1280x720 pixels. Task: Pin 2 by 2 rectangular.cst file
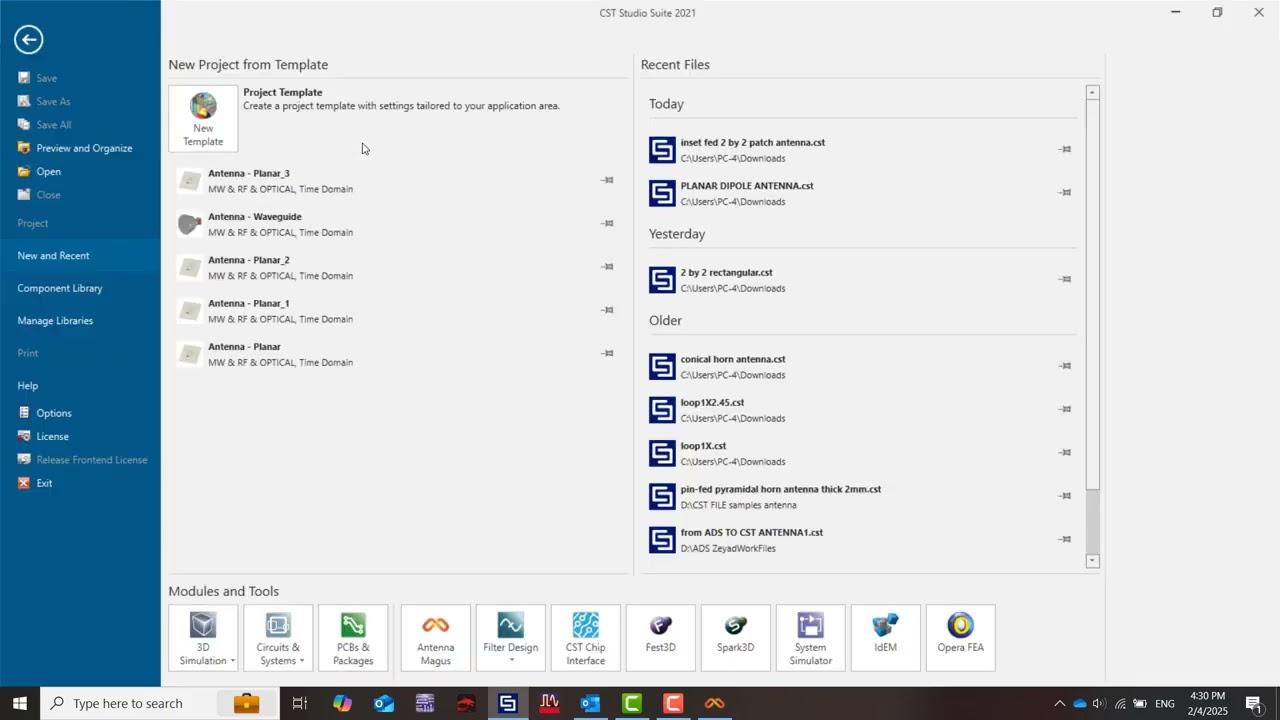pyautogui.click(x=1065, y=279)
